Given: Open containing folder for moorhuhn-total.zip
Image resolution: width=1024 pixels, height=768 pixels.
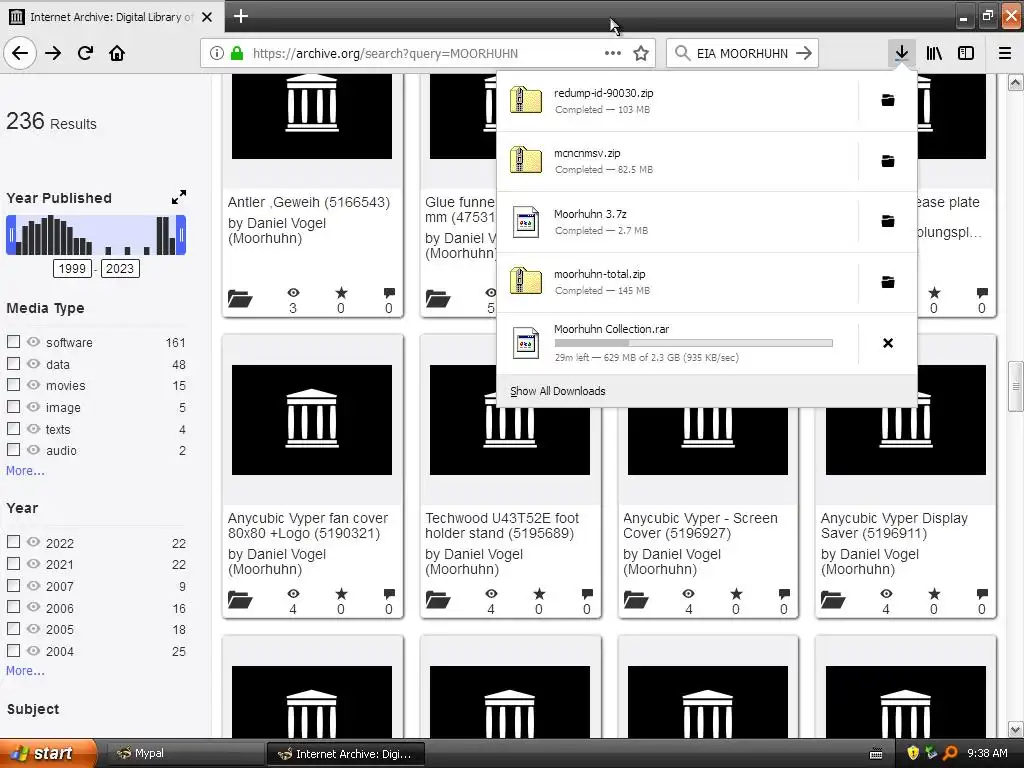Looking at the screenshot, I should 888,281.
